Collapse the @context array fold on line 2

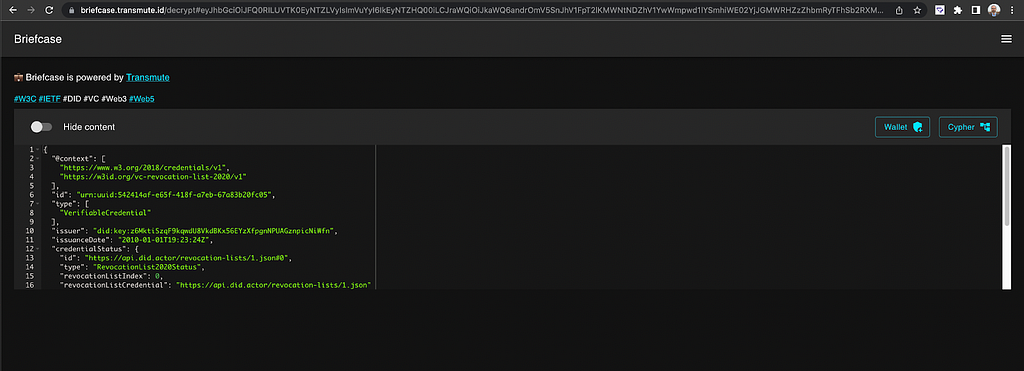click(38, 159)
